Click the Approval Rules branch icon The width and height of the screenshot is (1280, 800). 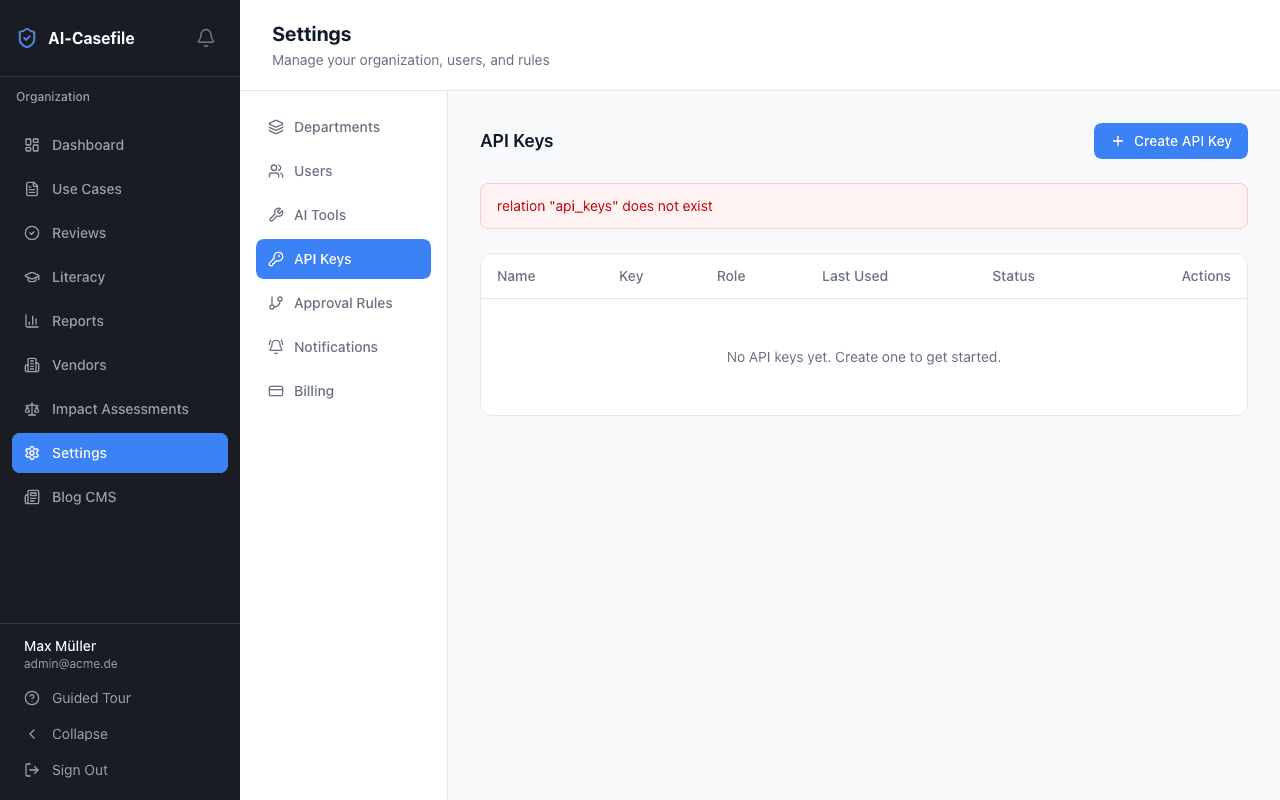click(x=275, y=303)
